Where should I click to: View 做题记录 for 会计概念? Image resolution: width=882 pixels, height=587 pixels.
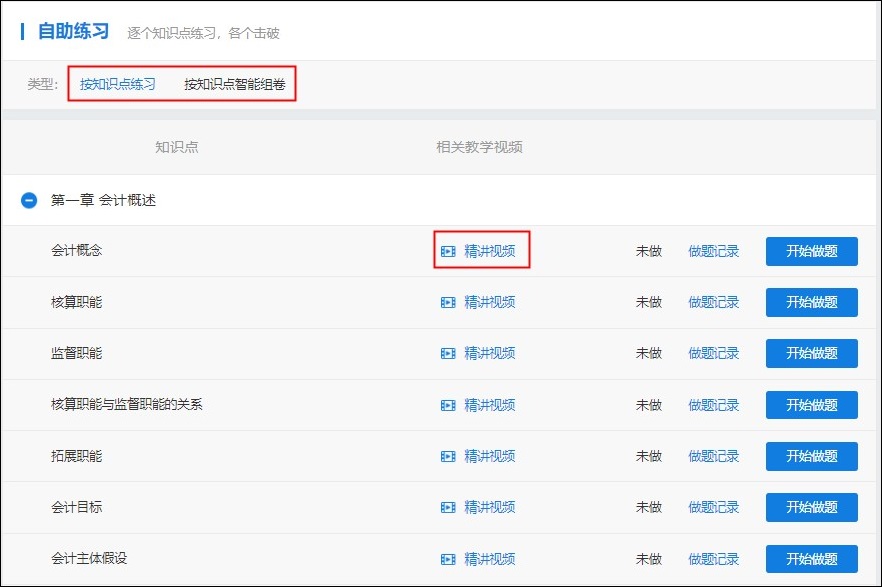pyautogui.click(x=714, y=251)
